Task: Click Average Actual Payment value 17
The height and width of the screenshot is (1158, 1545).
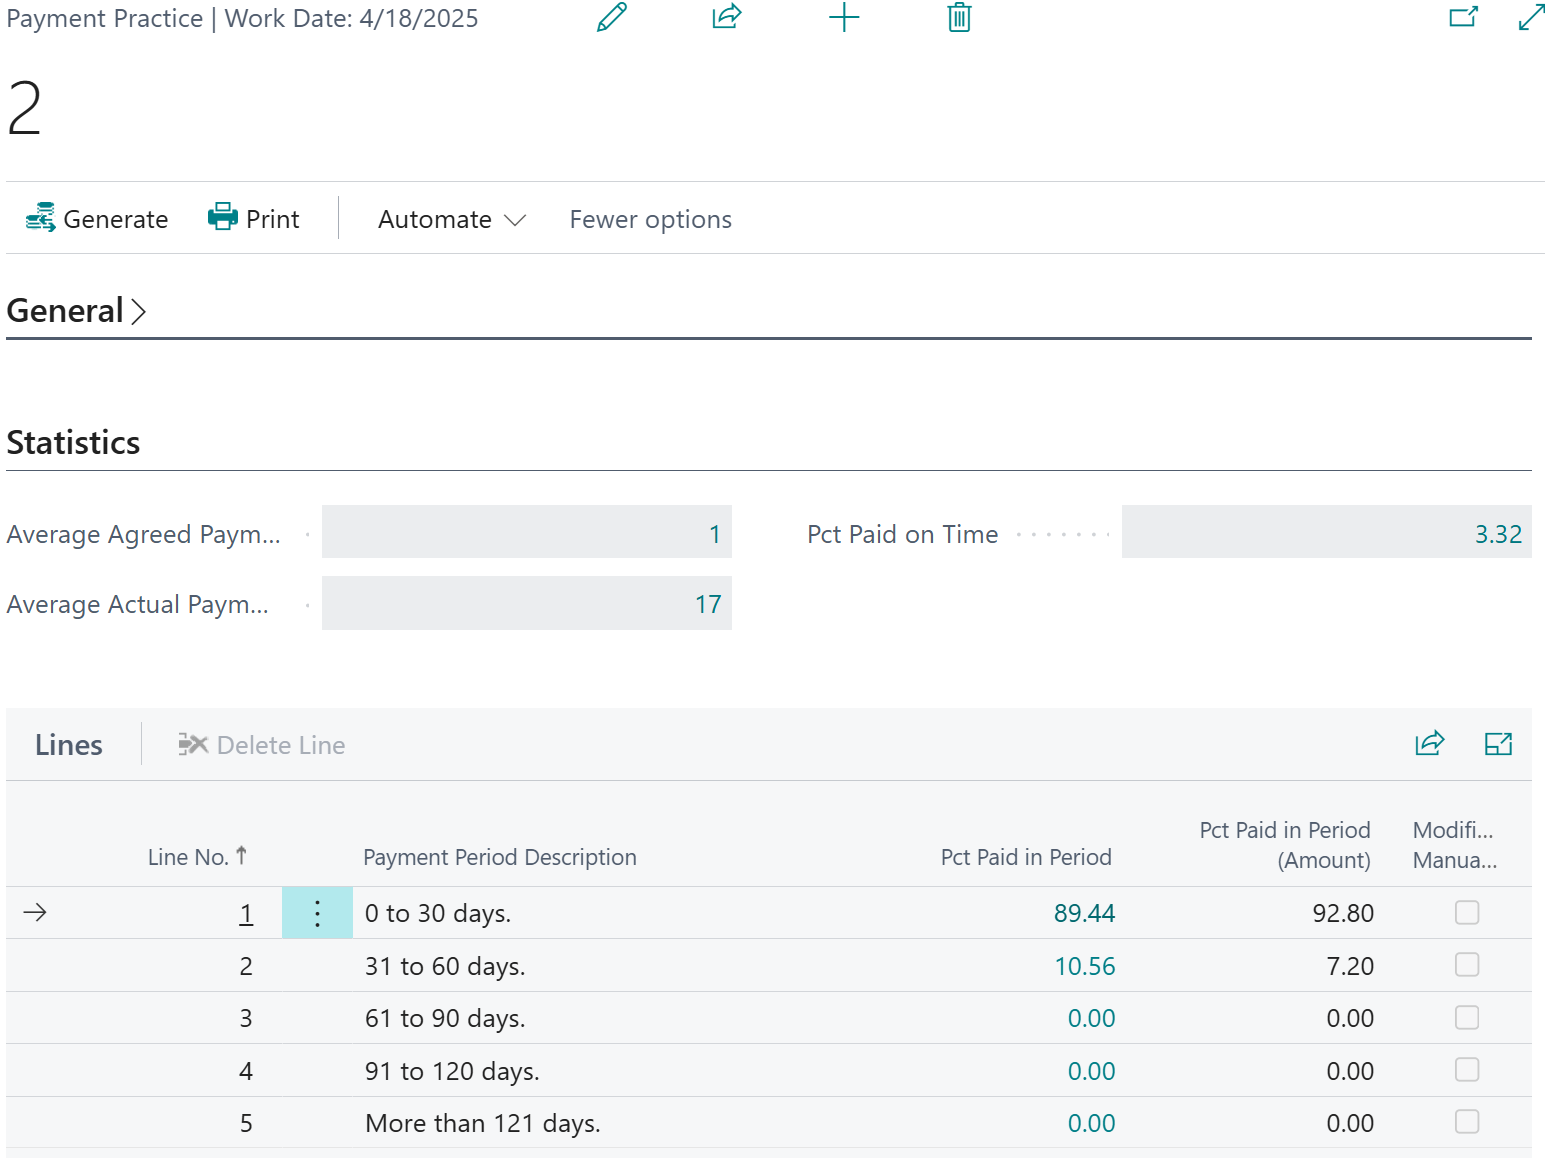Action: [526, 603]
